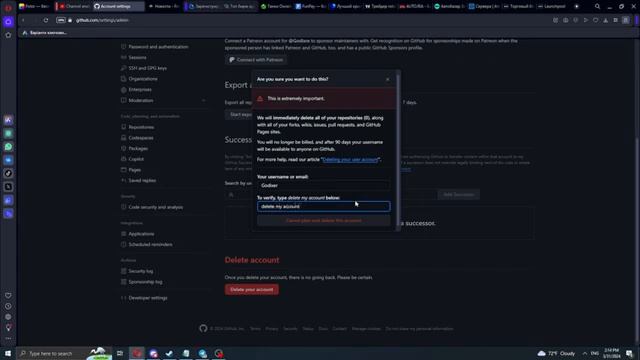Open Copilot settings page
The image size is (640, 360).
coord(136,159)
